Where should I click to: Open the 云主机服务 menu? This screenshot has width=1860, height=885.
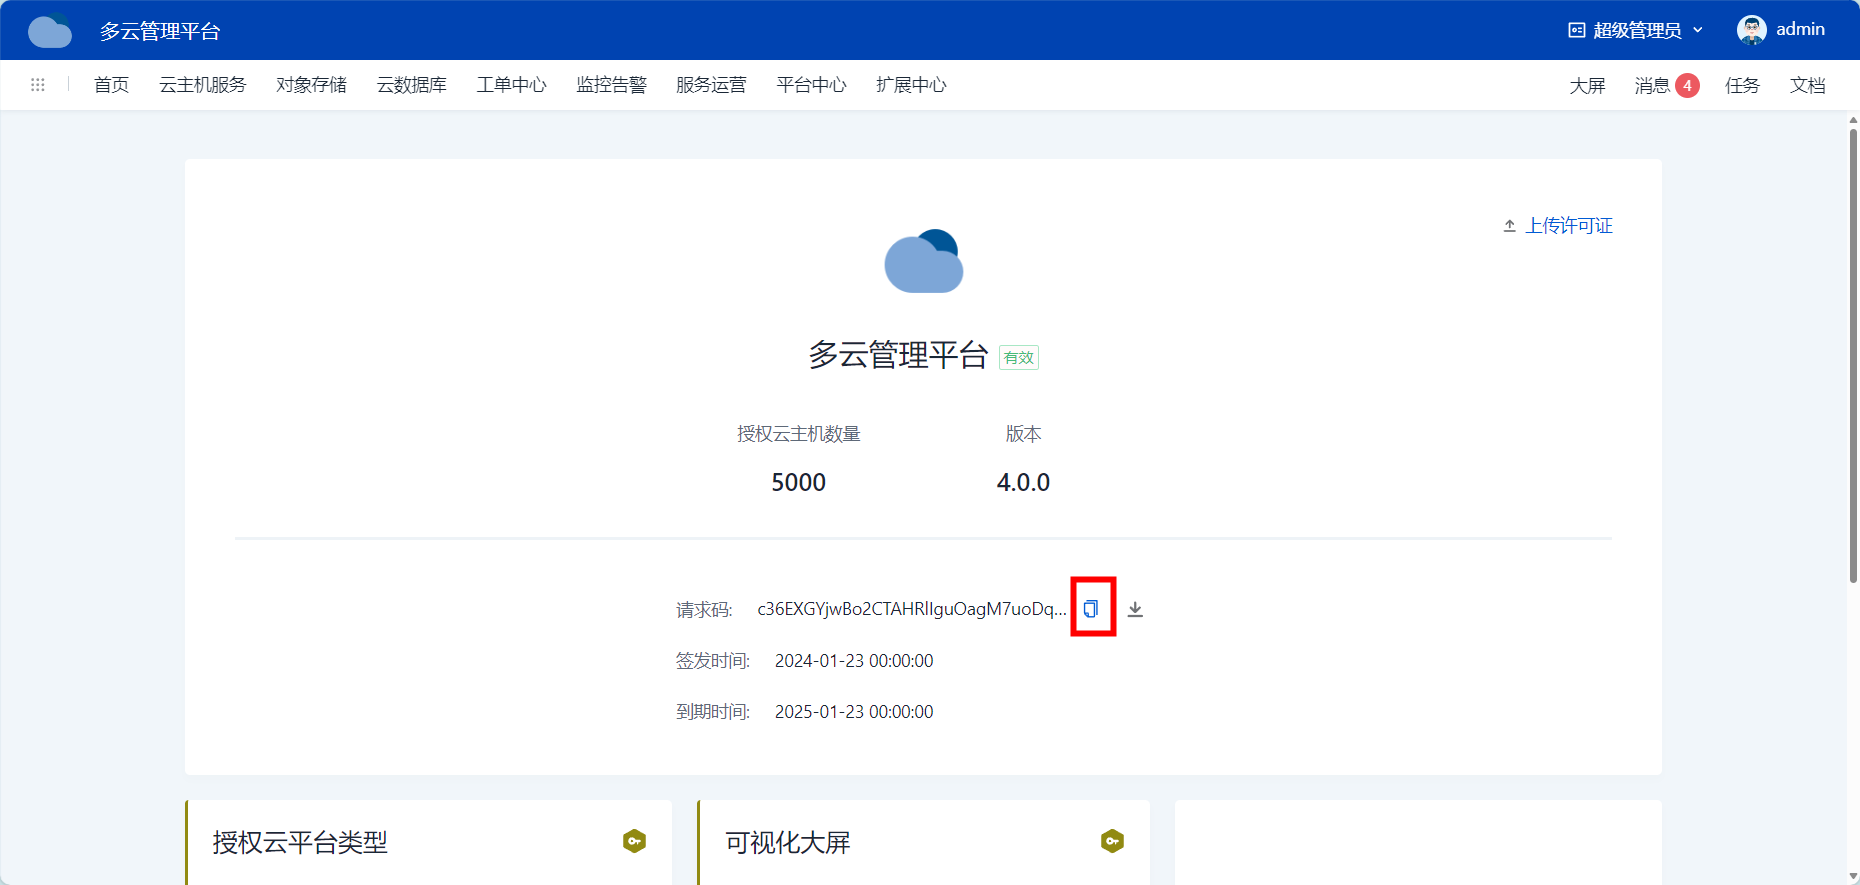[203, 85]
